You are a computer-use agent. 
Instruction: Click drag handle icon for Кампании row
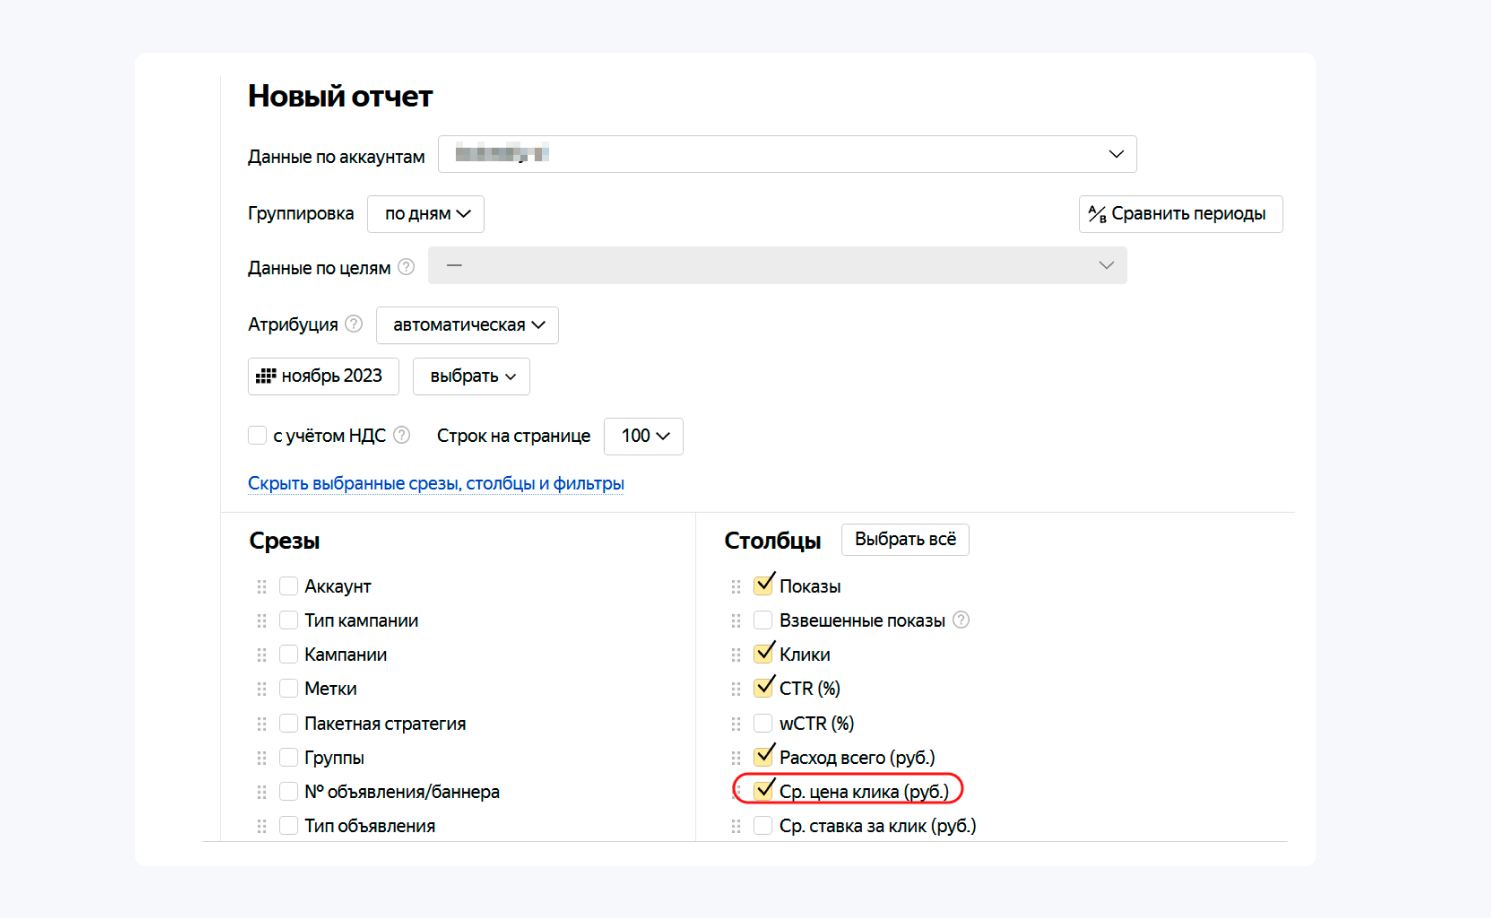tap(262, 655)
